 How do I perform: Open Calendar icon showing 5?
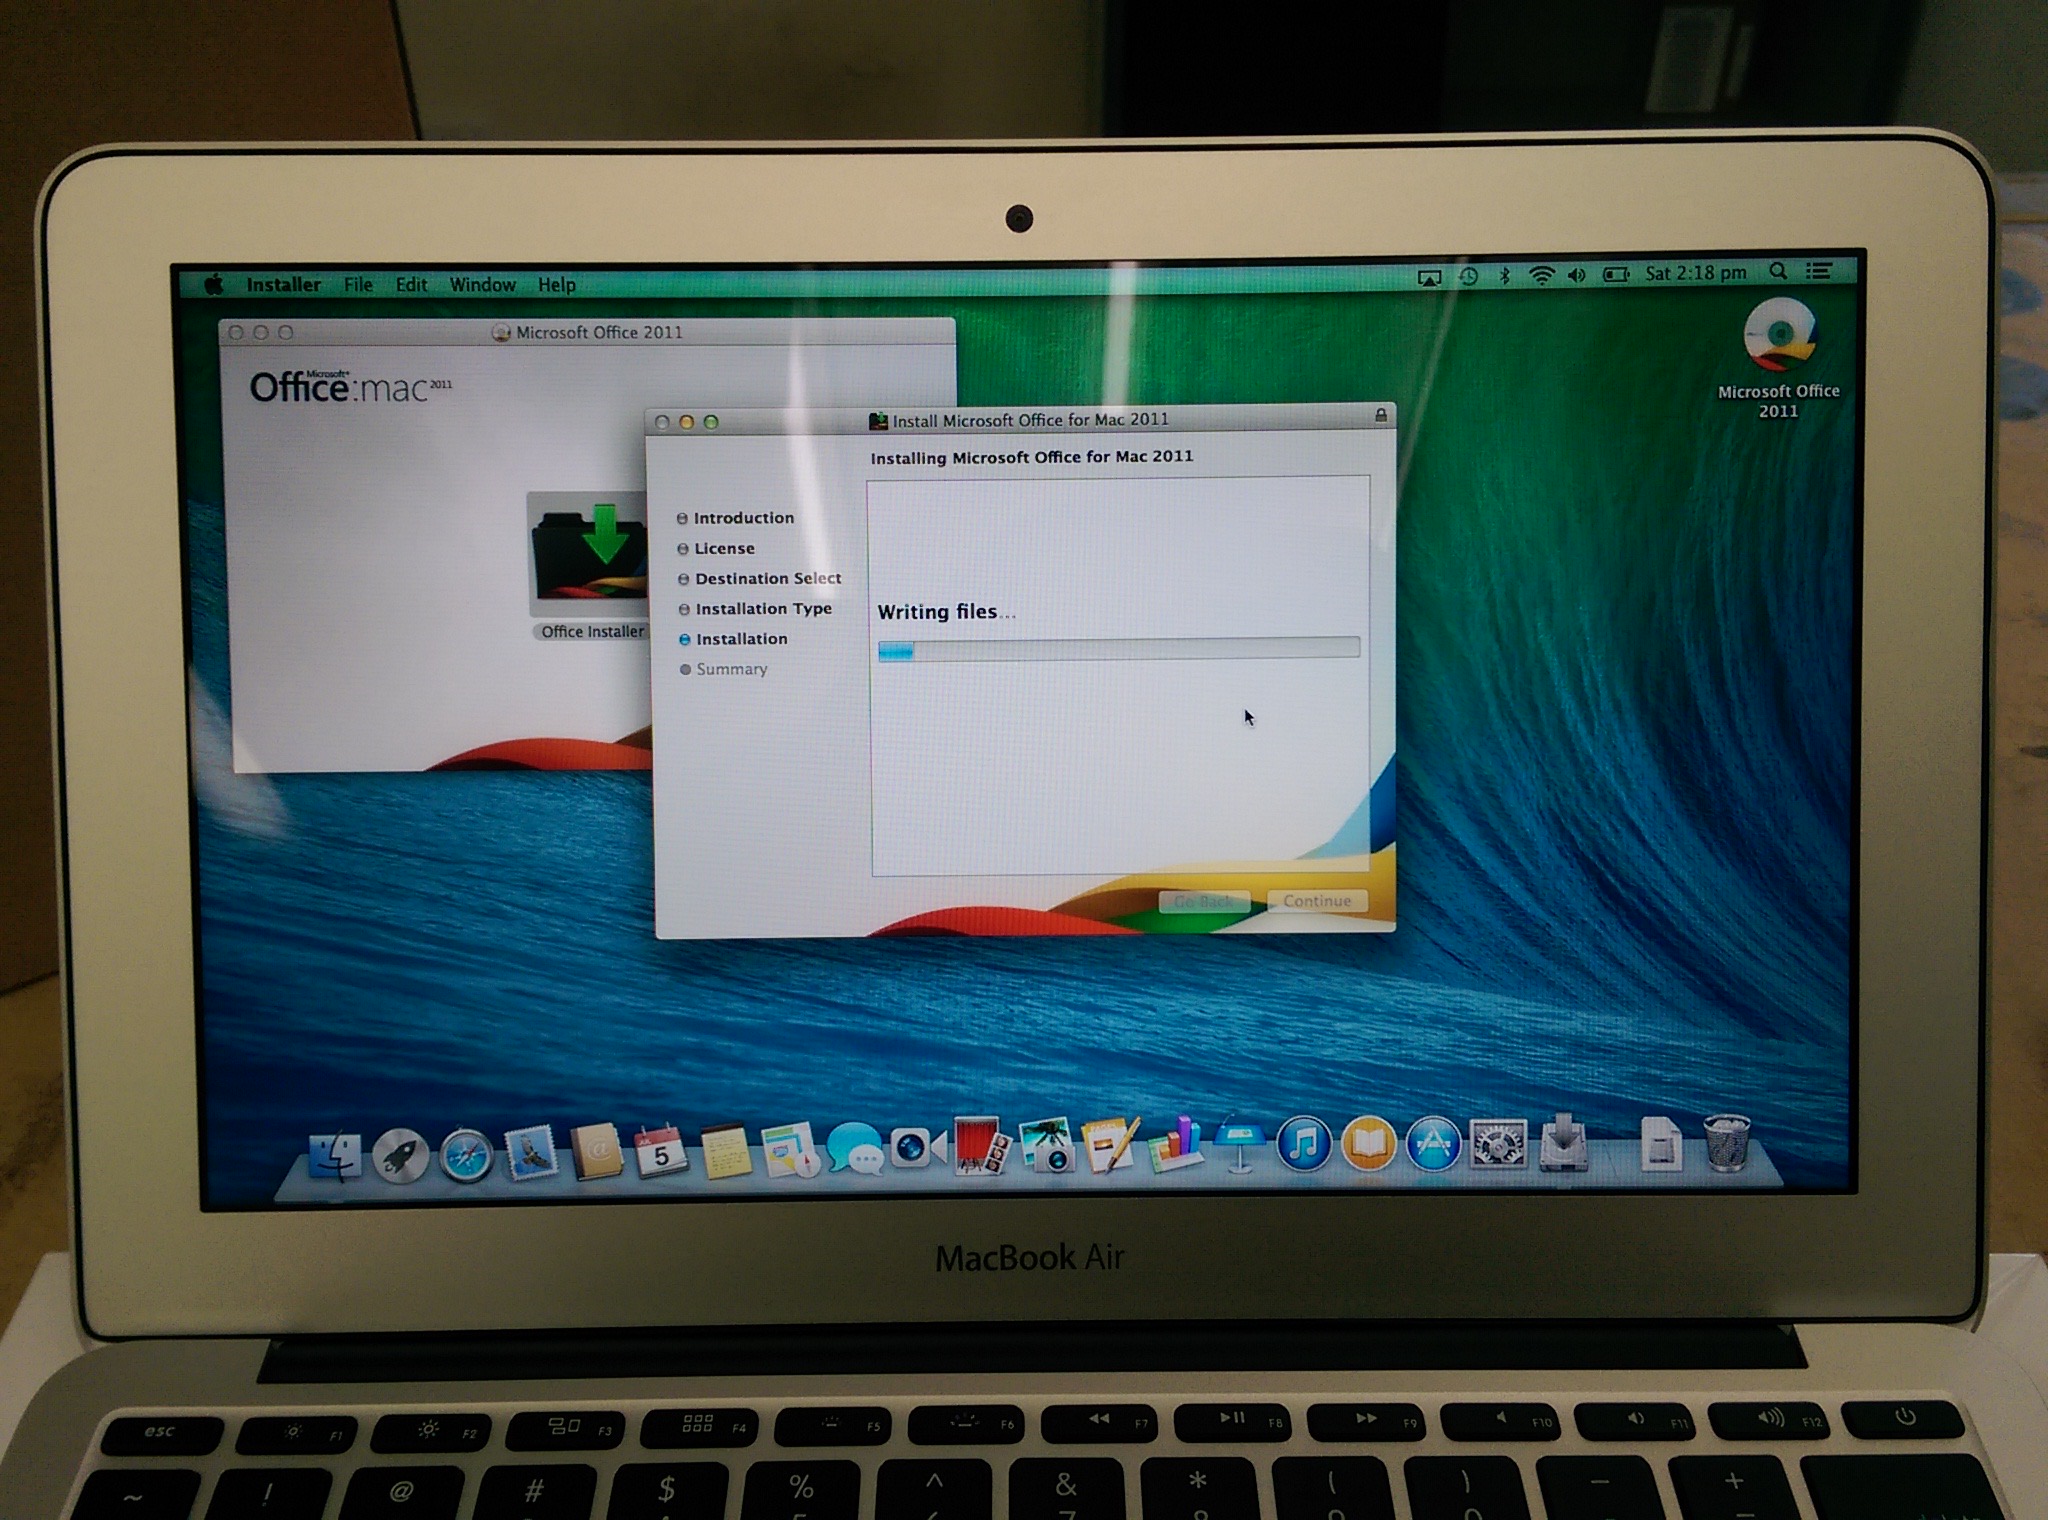click(660, 1151)
